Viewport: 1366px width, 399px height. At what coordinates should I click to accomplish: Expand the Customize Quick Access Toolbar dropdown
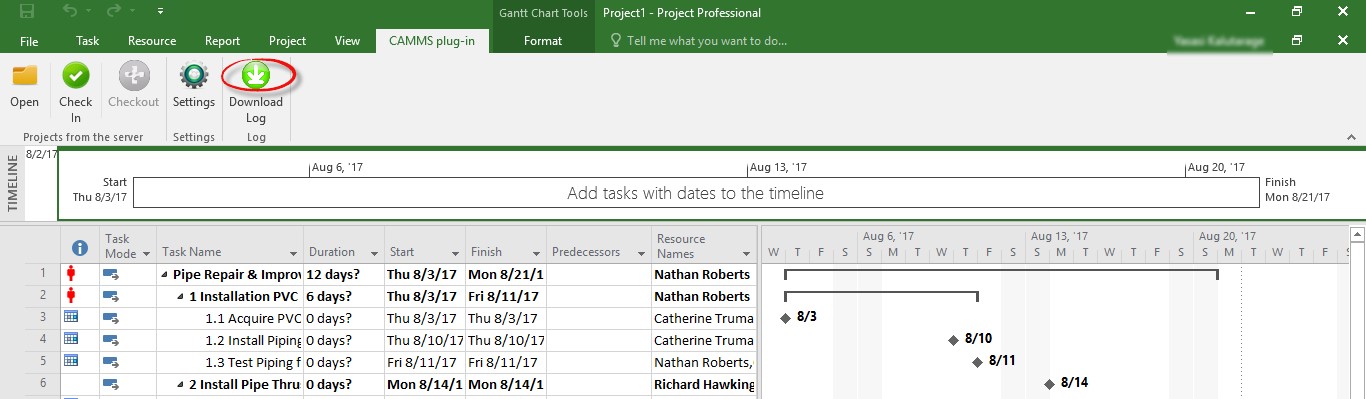coord(161,12)
